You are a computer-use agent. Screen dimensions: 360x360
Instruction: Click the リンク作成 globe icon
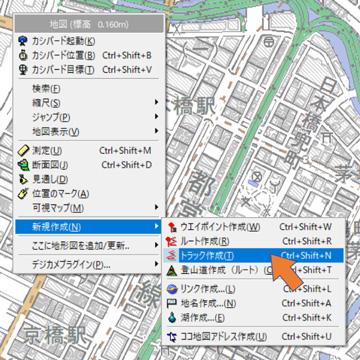pos(171,289)
